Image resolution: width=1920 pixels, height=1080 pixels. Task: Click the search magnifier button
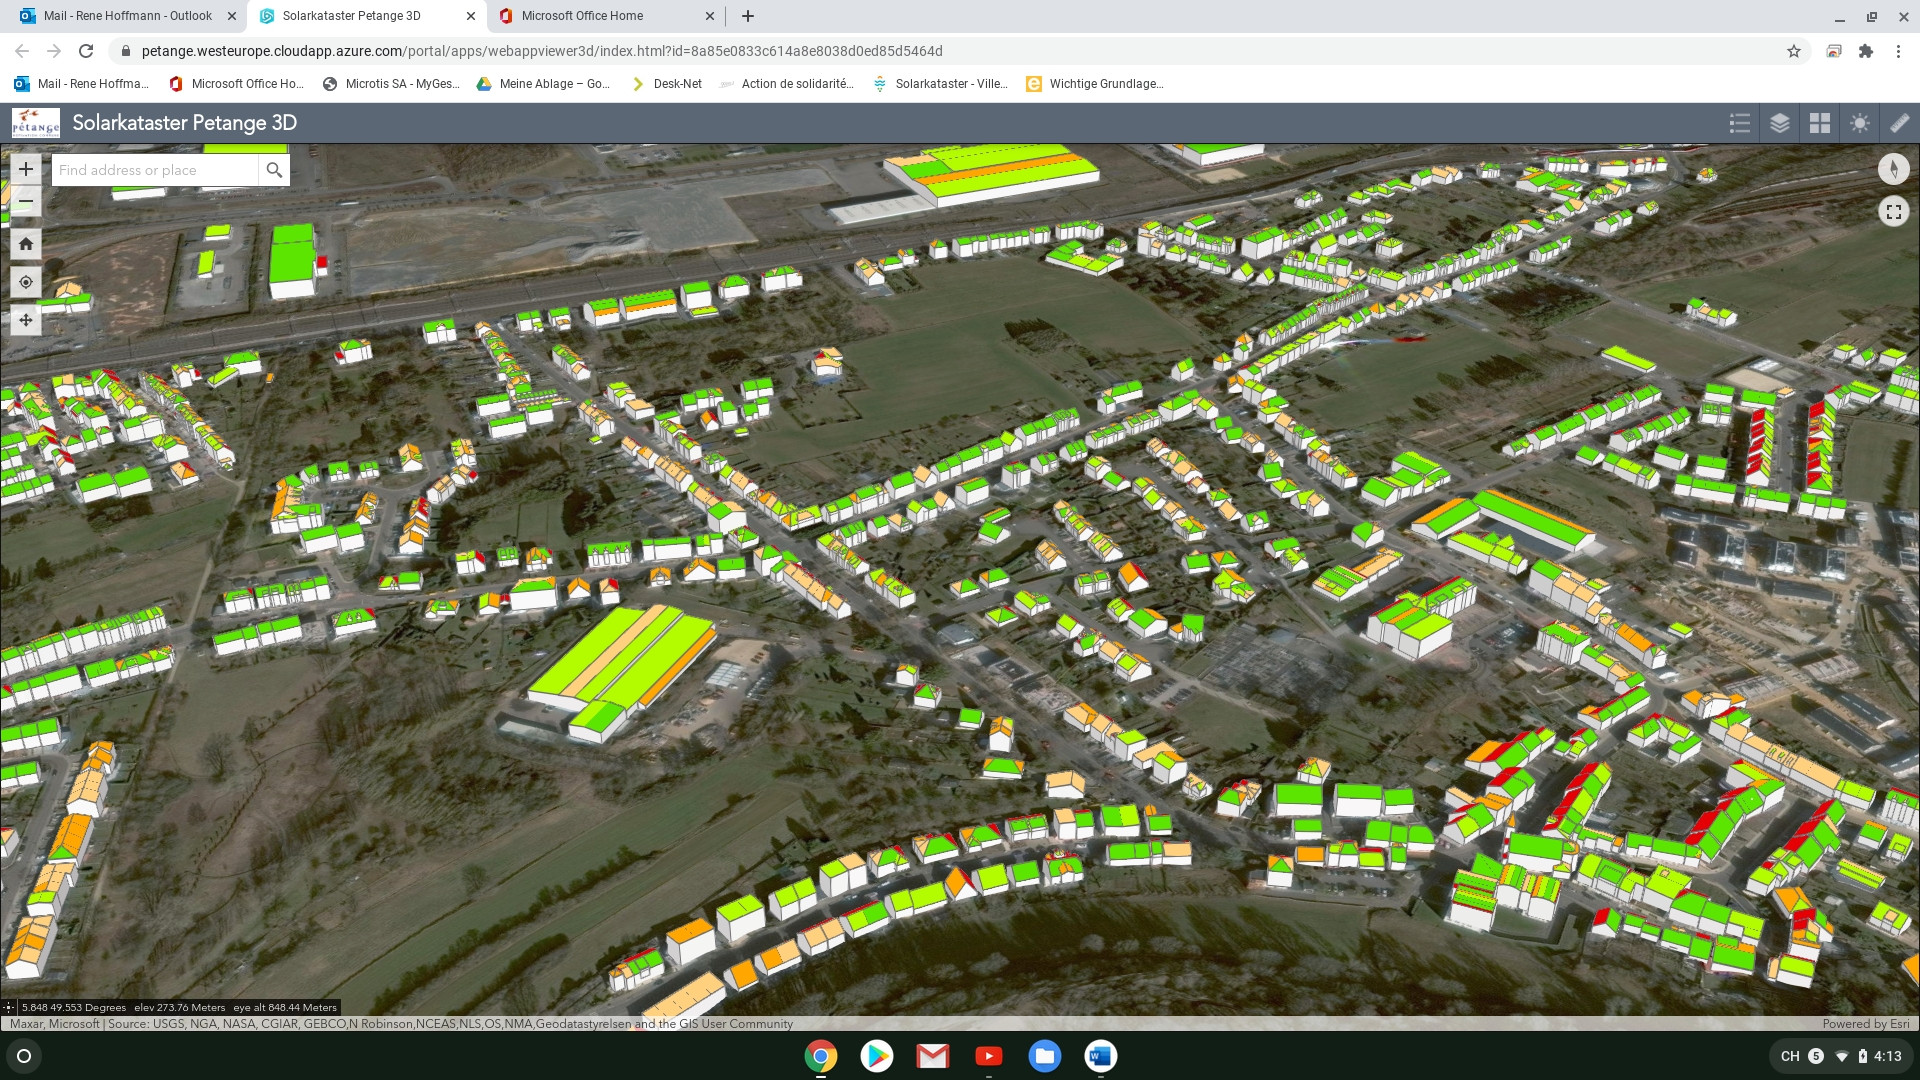click(x=274, y=170)
